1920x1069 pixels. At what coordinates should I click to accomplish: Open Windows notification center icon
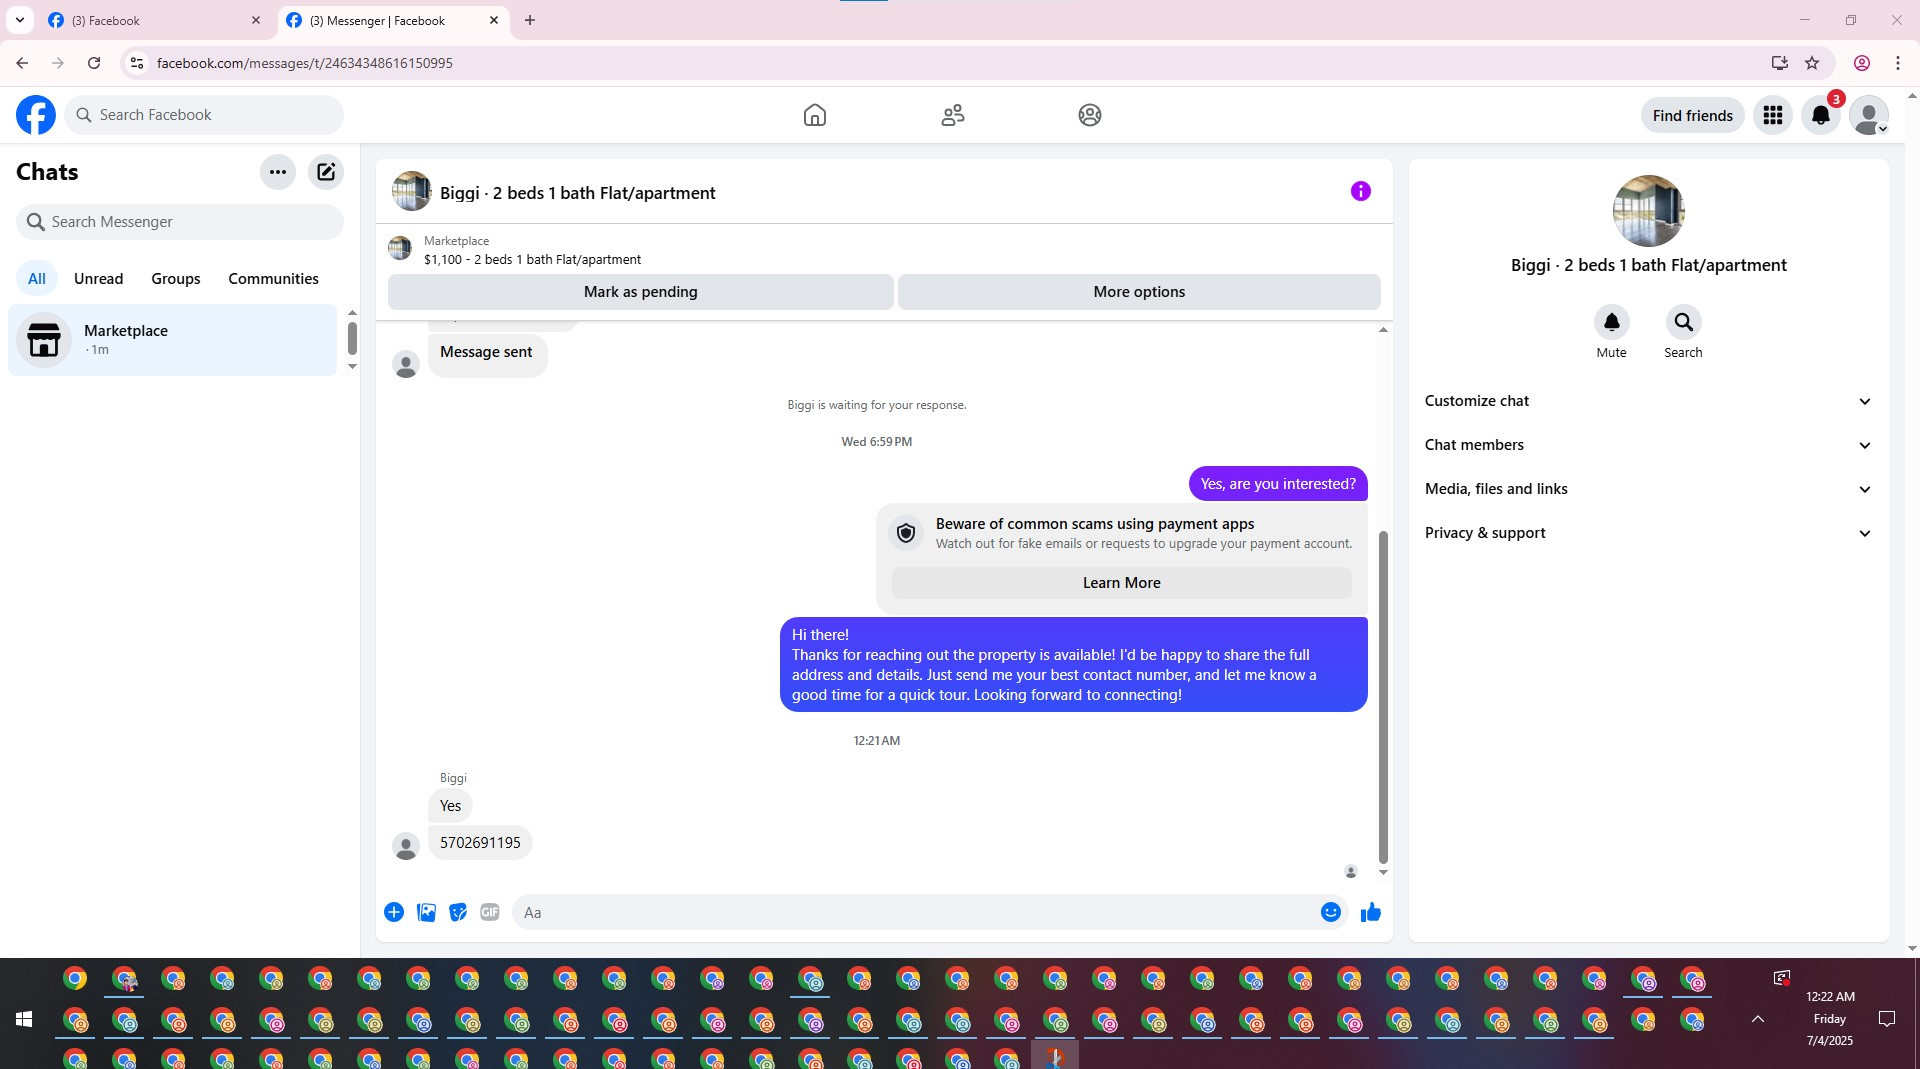(1887, 1019)
